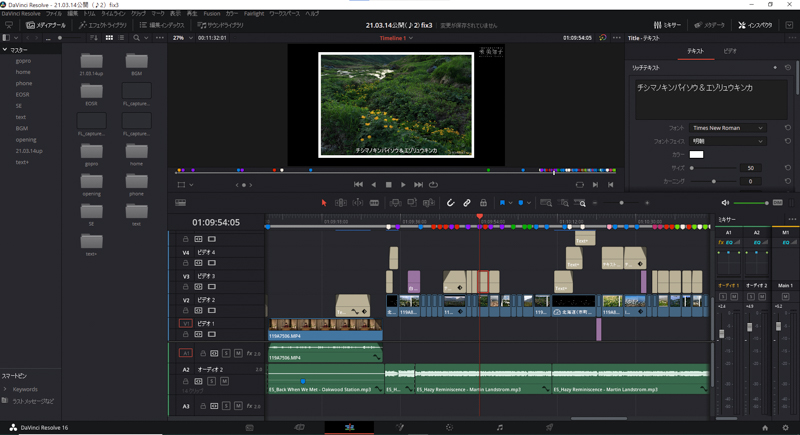Viewport: 800px width, 435px height.
Task: Solo audio track A1 with S button
Action: [x=226, y=353]
